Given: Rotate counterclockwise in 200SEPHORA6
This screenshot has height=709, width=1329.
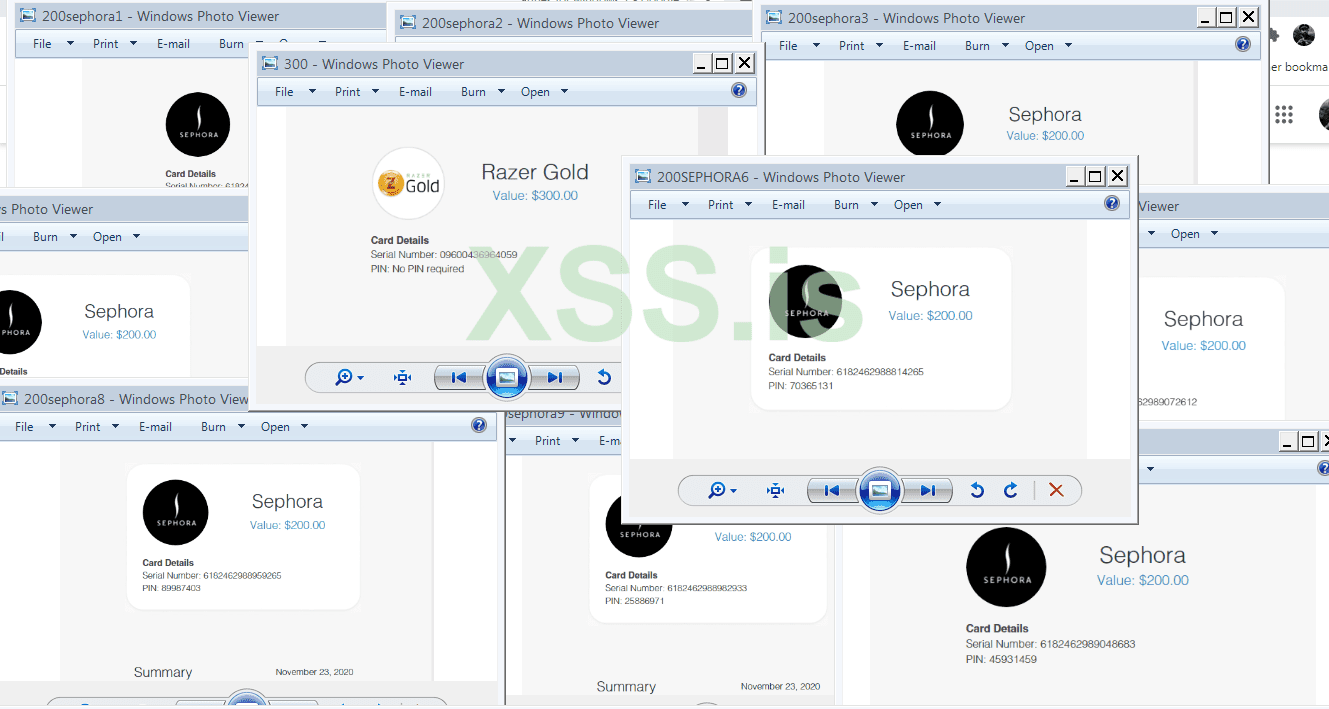Looking at the screenshot, I should [x=977, y=490].
